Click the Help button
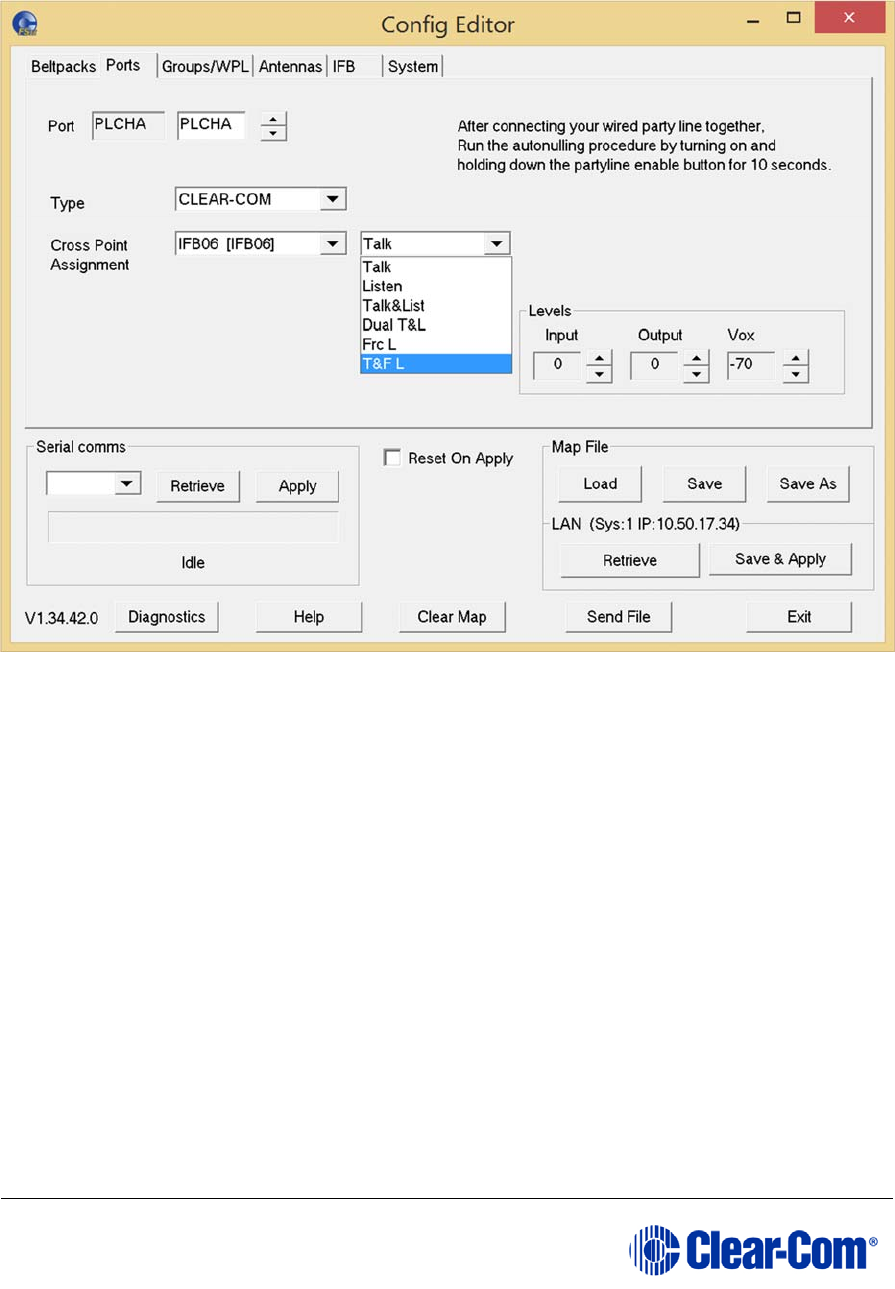This screenshot has width=895, height=1289. 309,617
